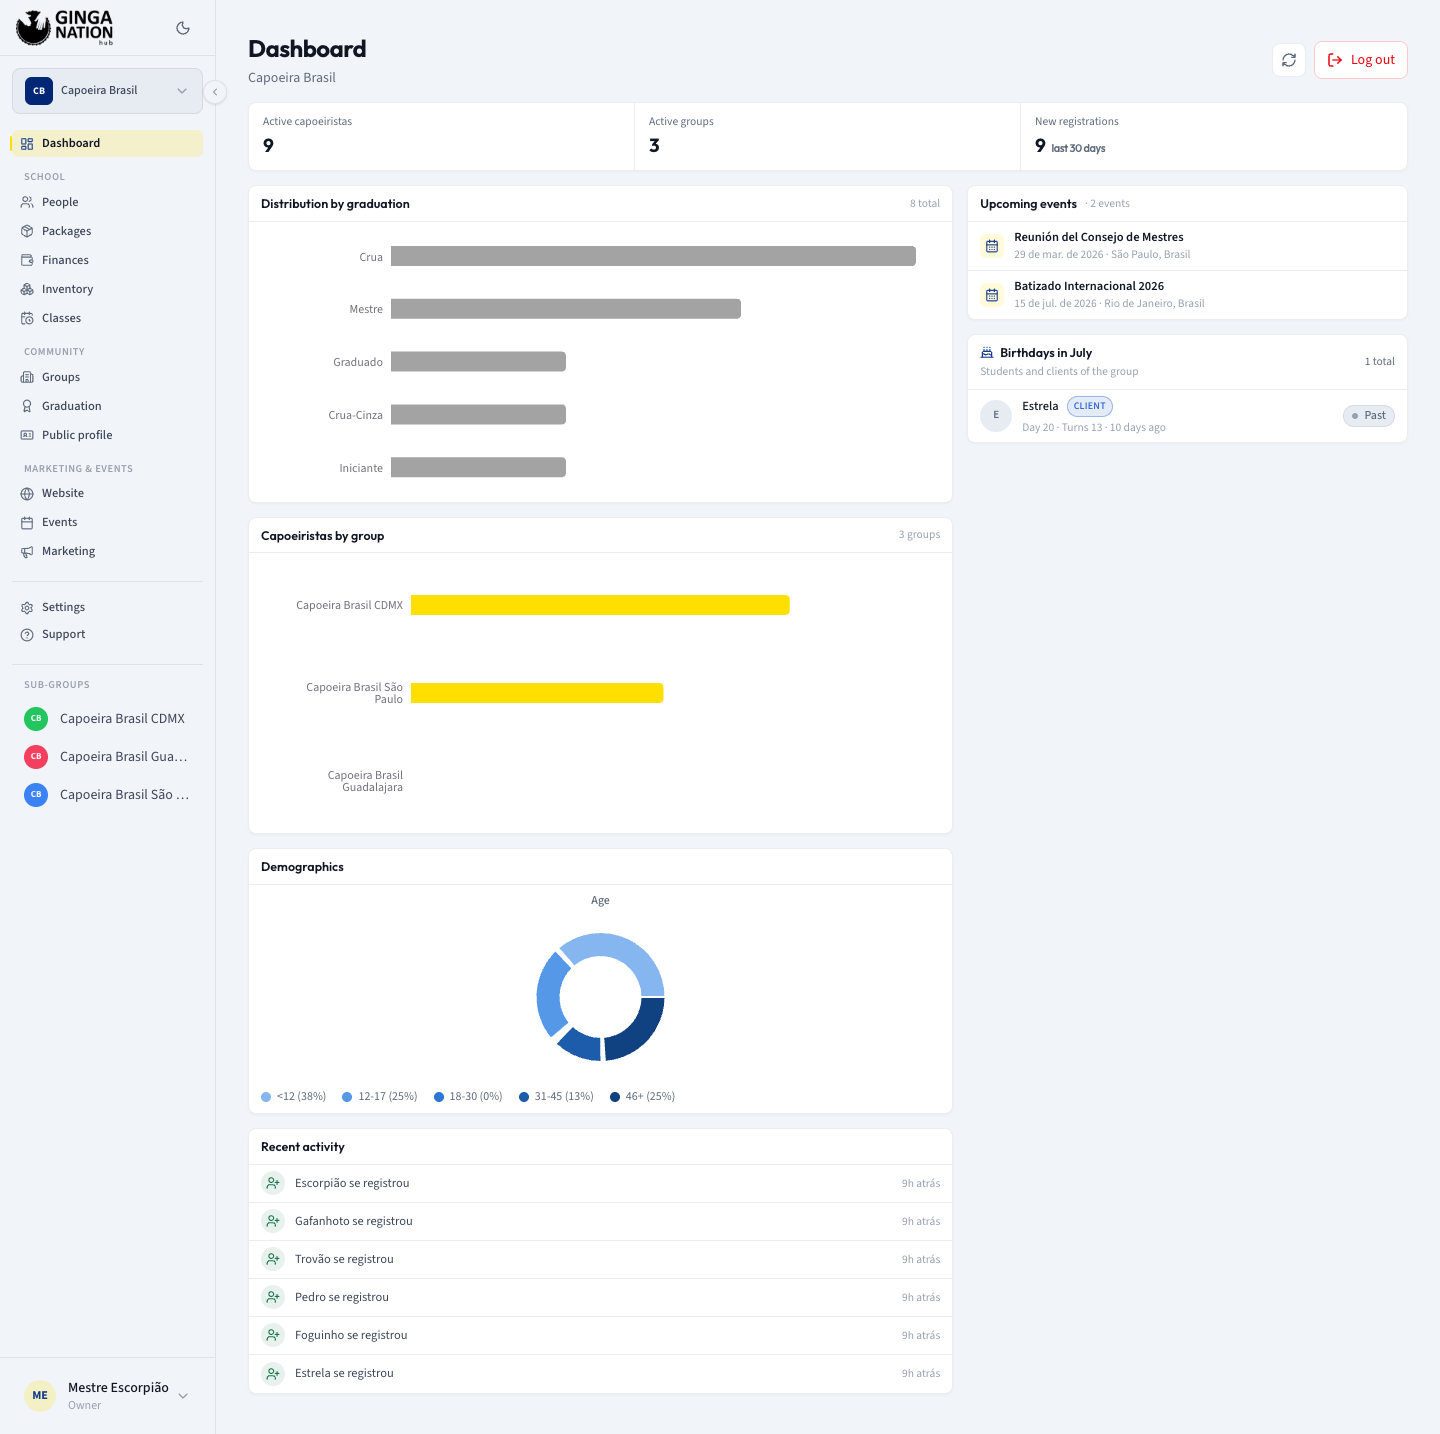Click the Groups building icon
Viewport: 1440px width, 1434px height.
(27, 377)
